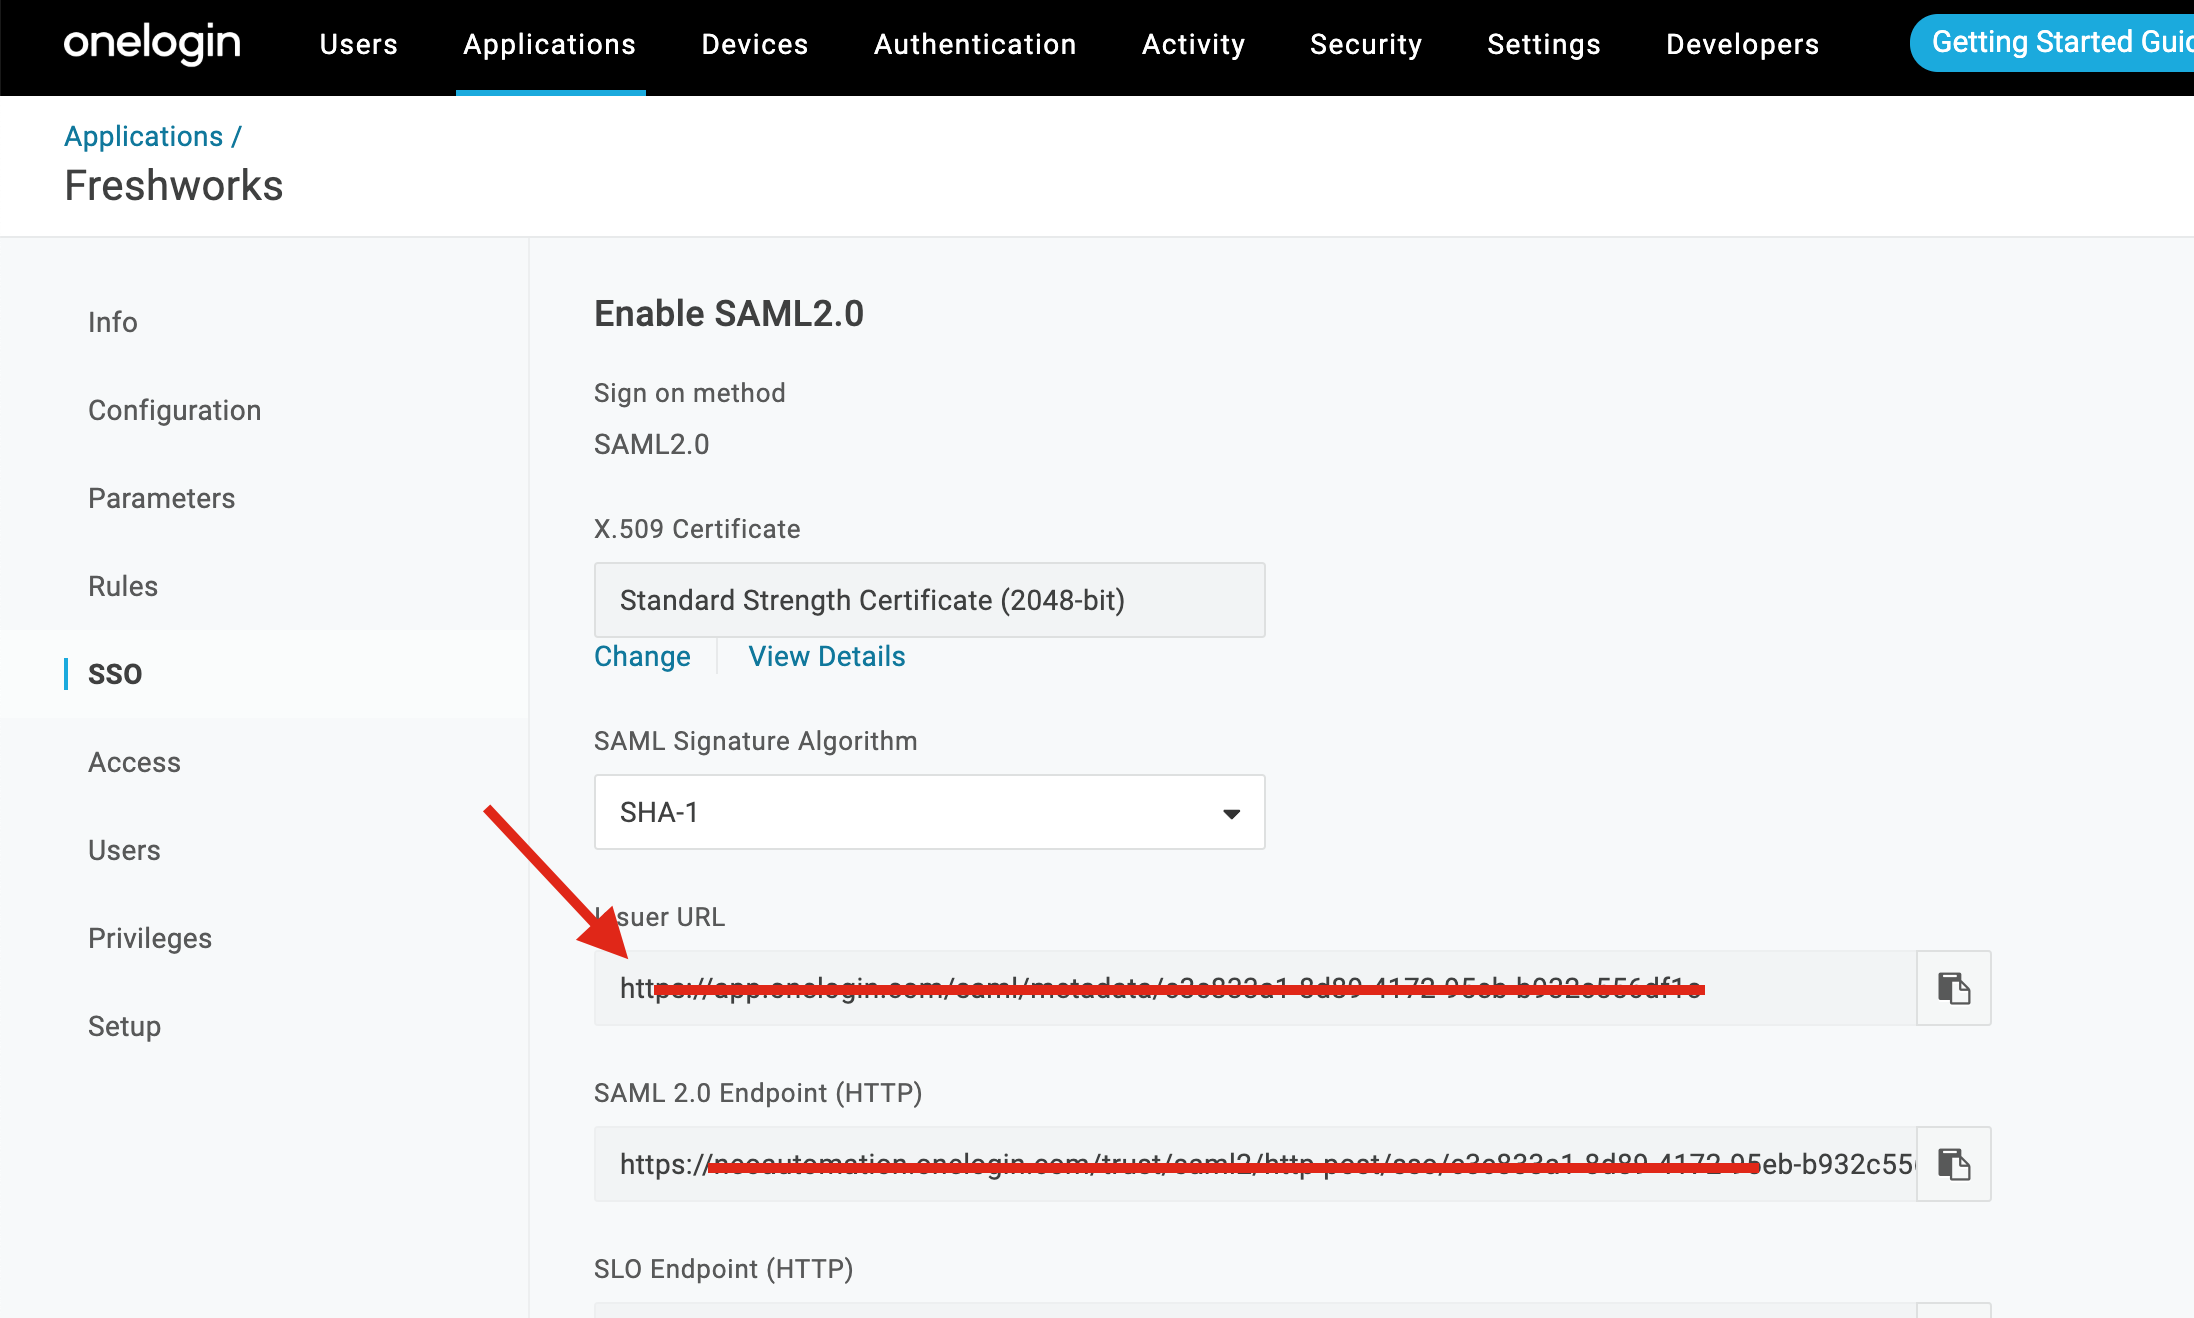
Task: Open the Activity menu
Action: (x=1193, y=44)
